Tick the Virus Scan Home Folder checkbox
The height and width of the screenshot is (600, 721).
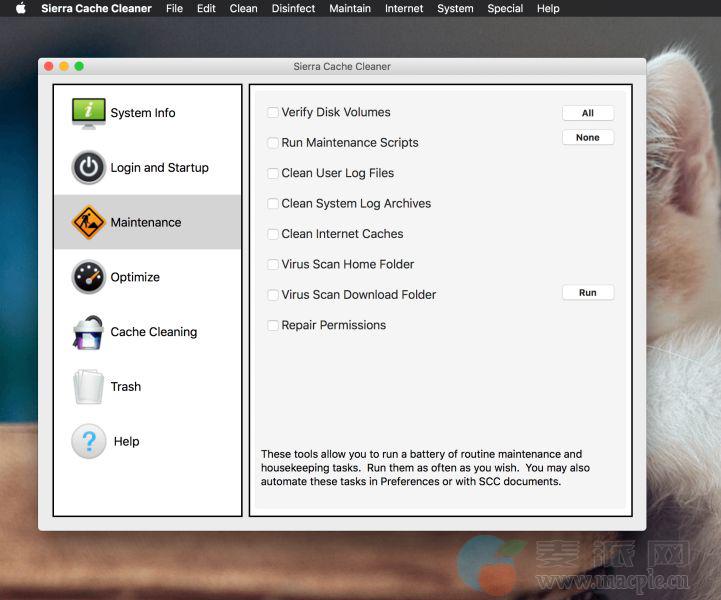[x=273, y=265]
